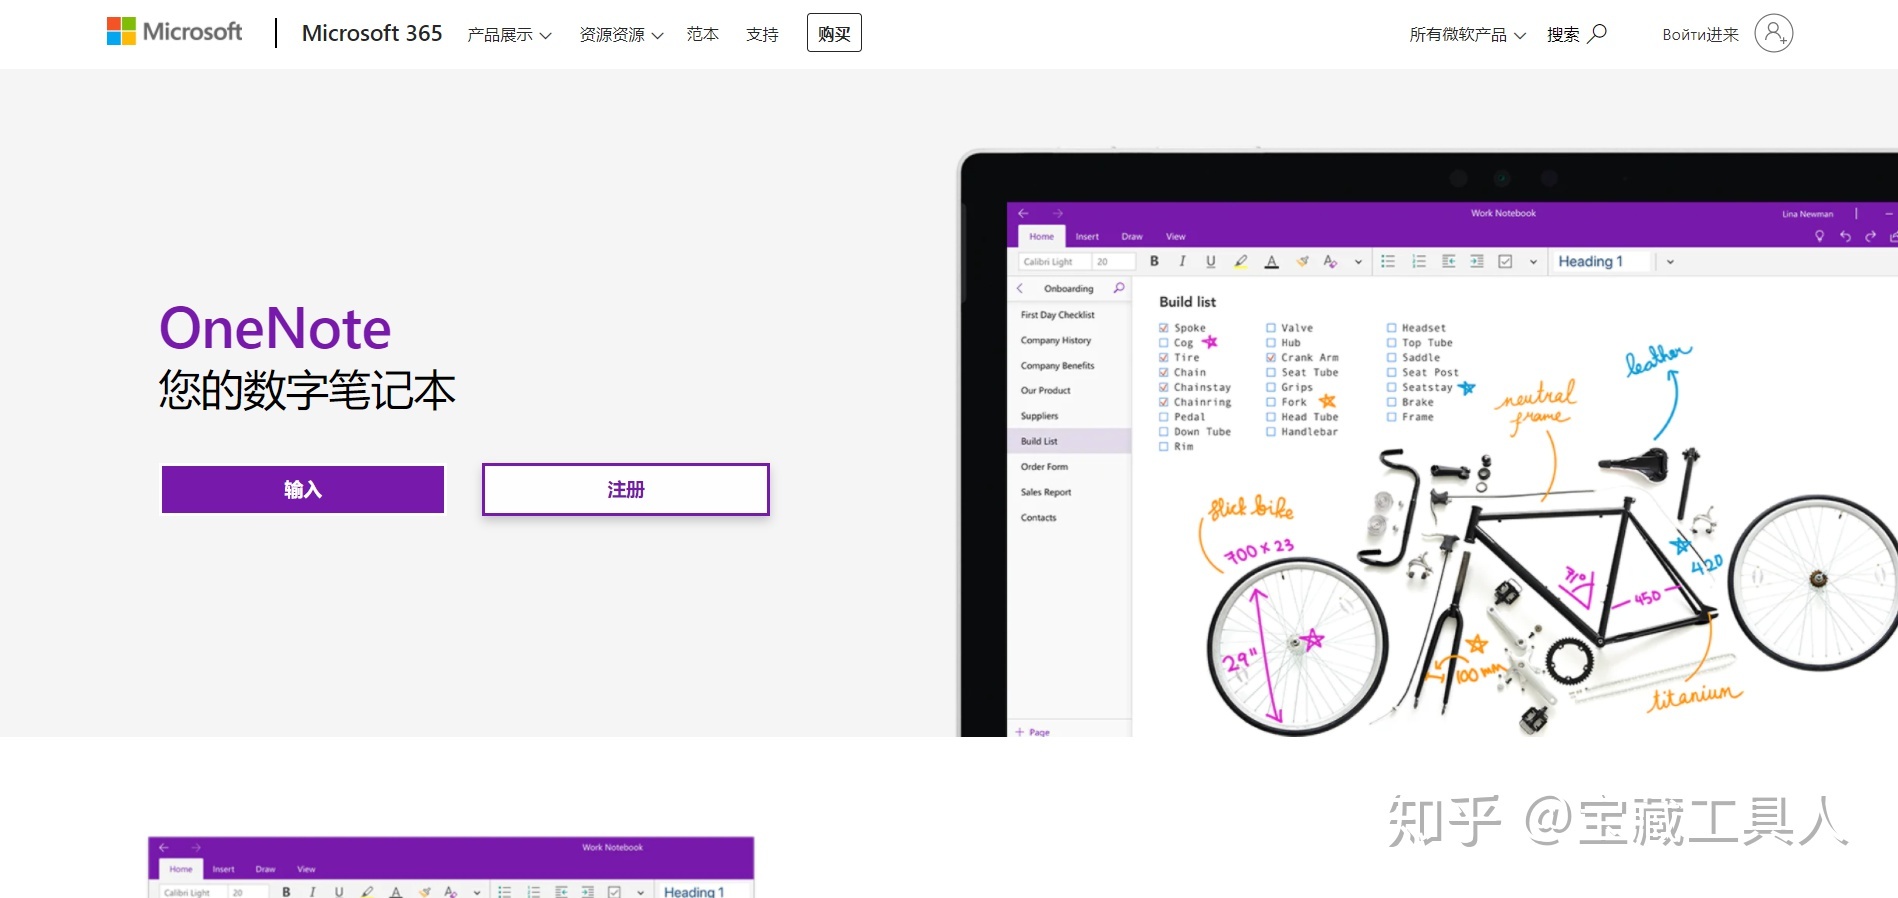Increase indent in the tablet OneNote toolbar
This screenshot has height=898, width=1898.
coord(1476,261)
